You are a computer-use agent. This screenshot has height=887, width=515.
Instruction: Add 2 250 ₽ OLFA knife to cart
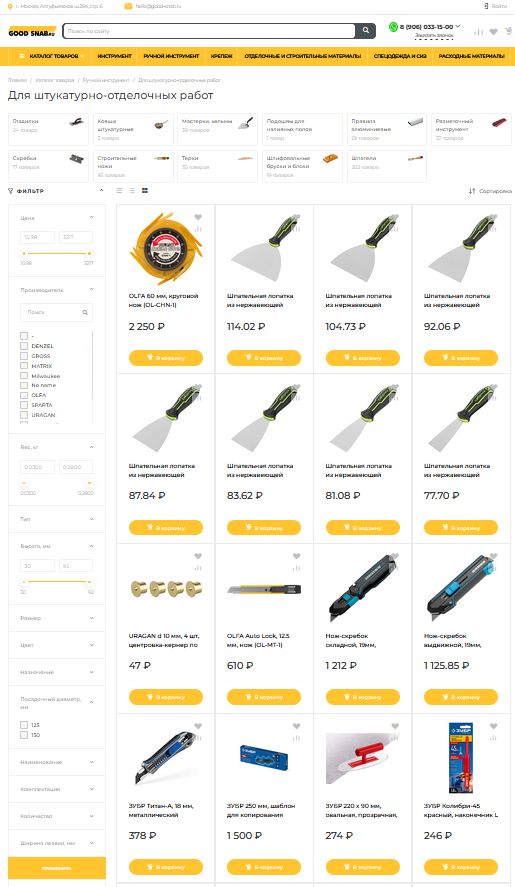[166, 358]
